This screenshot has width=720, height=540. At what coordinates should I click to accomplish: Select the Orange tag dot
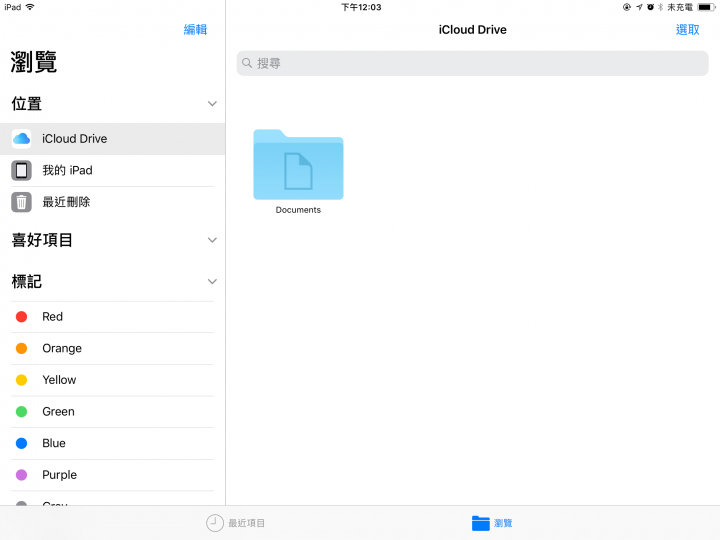(x=21, y=349)
